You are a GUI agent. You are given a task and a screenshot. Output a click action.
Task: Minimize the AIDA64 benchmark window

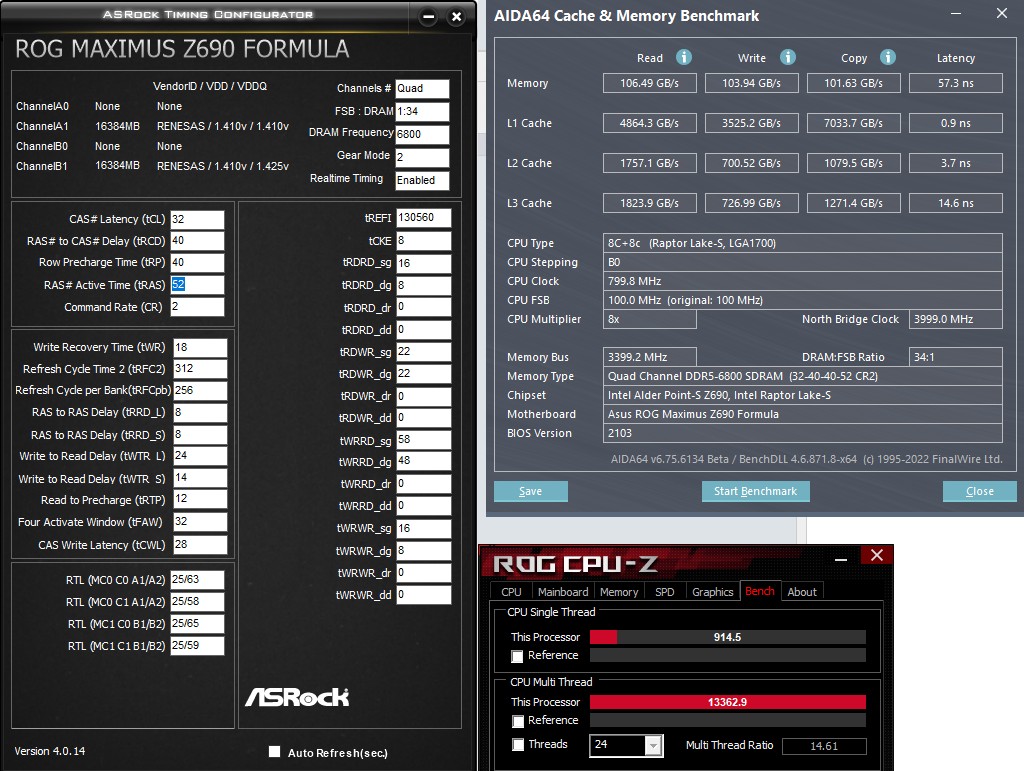[955, 13]
